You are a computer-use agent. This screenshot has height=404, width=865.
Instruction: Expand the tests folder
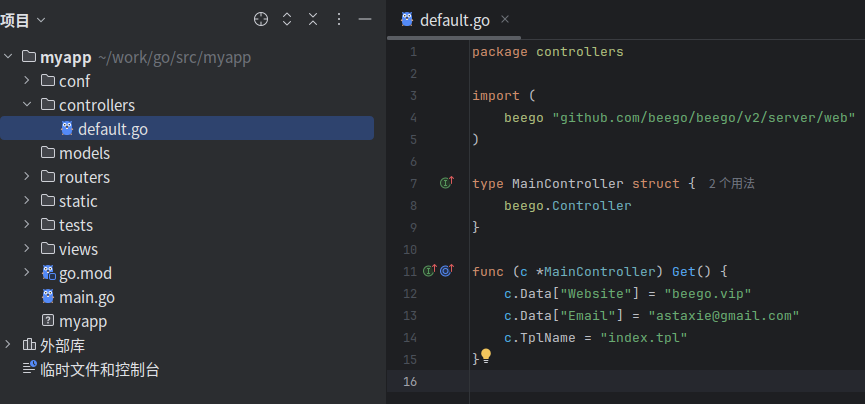[26, 225]
